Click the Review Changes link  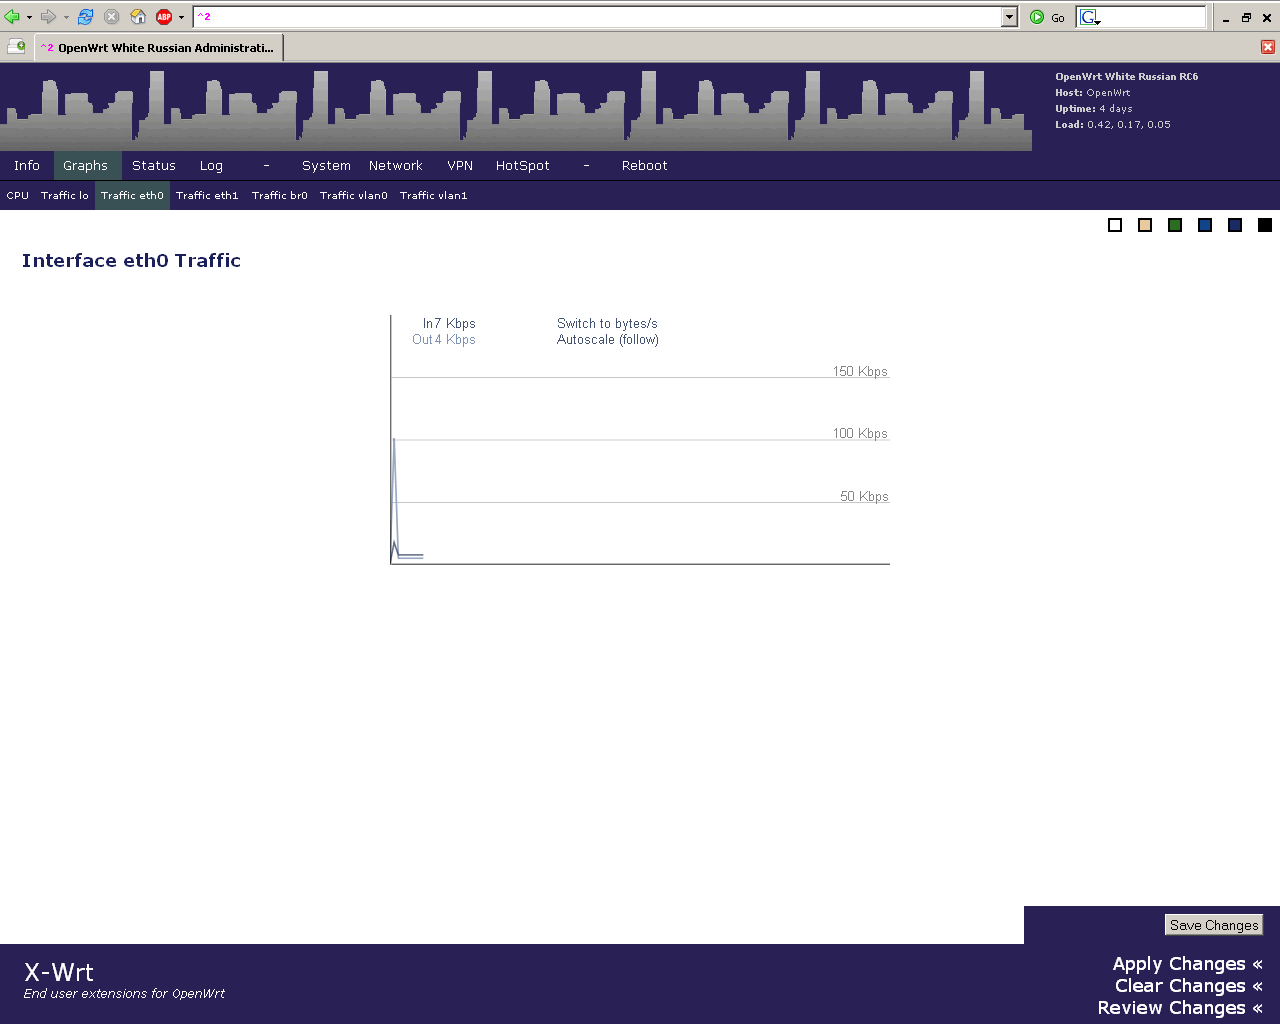point(1180,1008)
